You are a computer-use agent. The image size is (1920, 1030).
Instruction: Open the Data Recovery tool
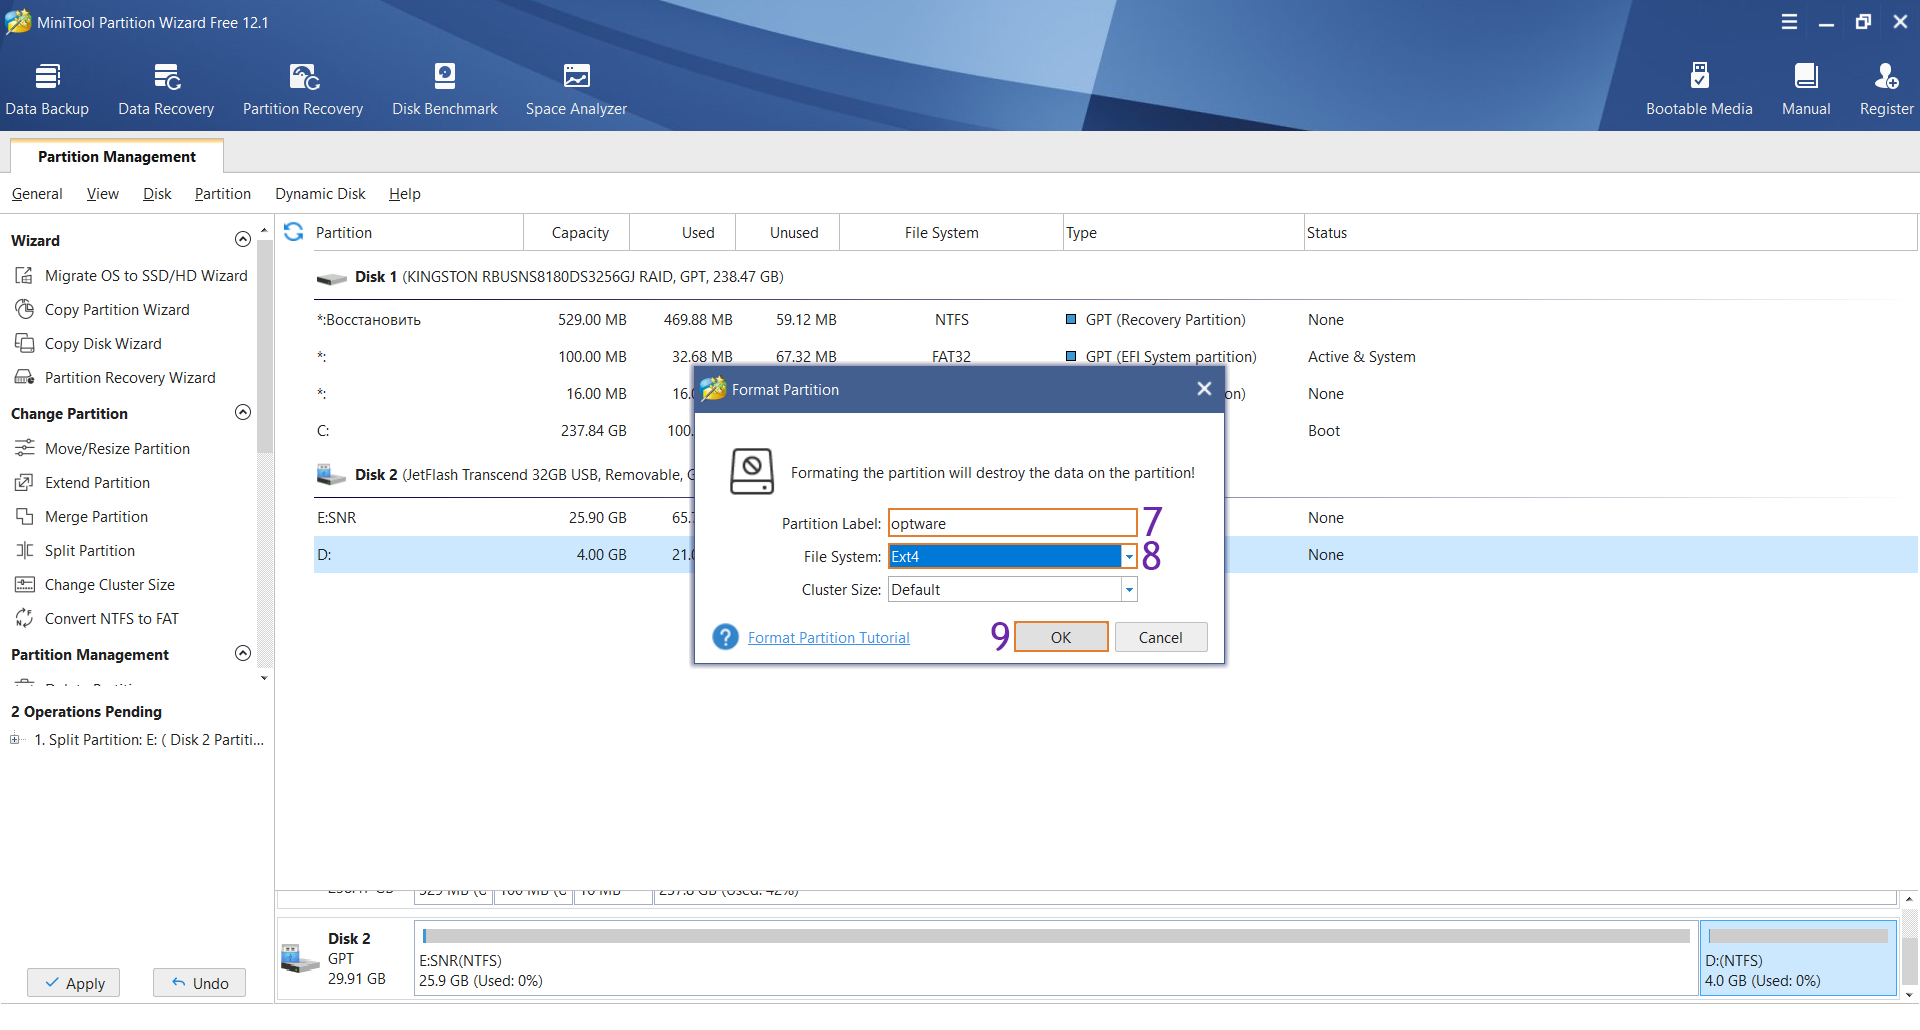166,89
